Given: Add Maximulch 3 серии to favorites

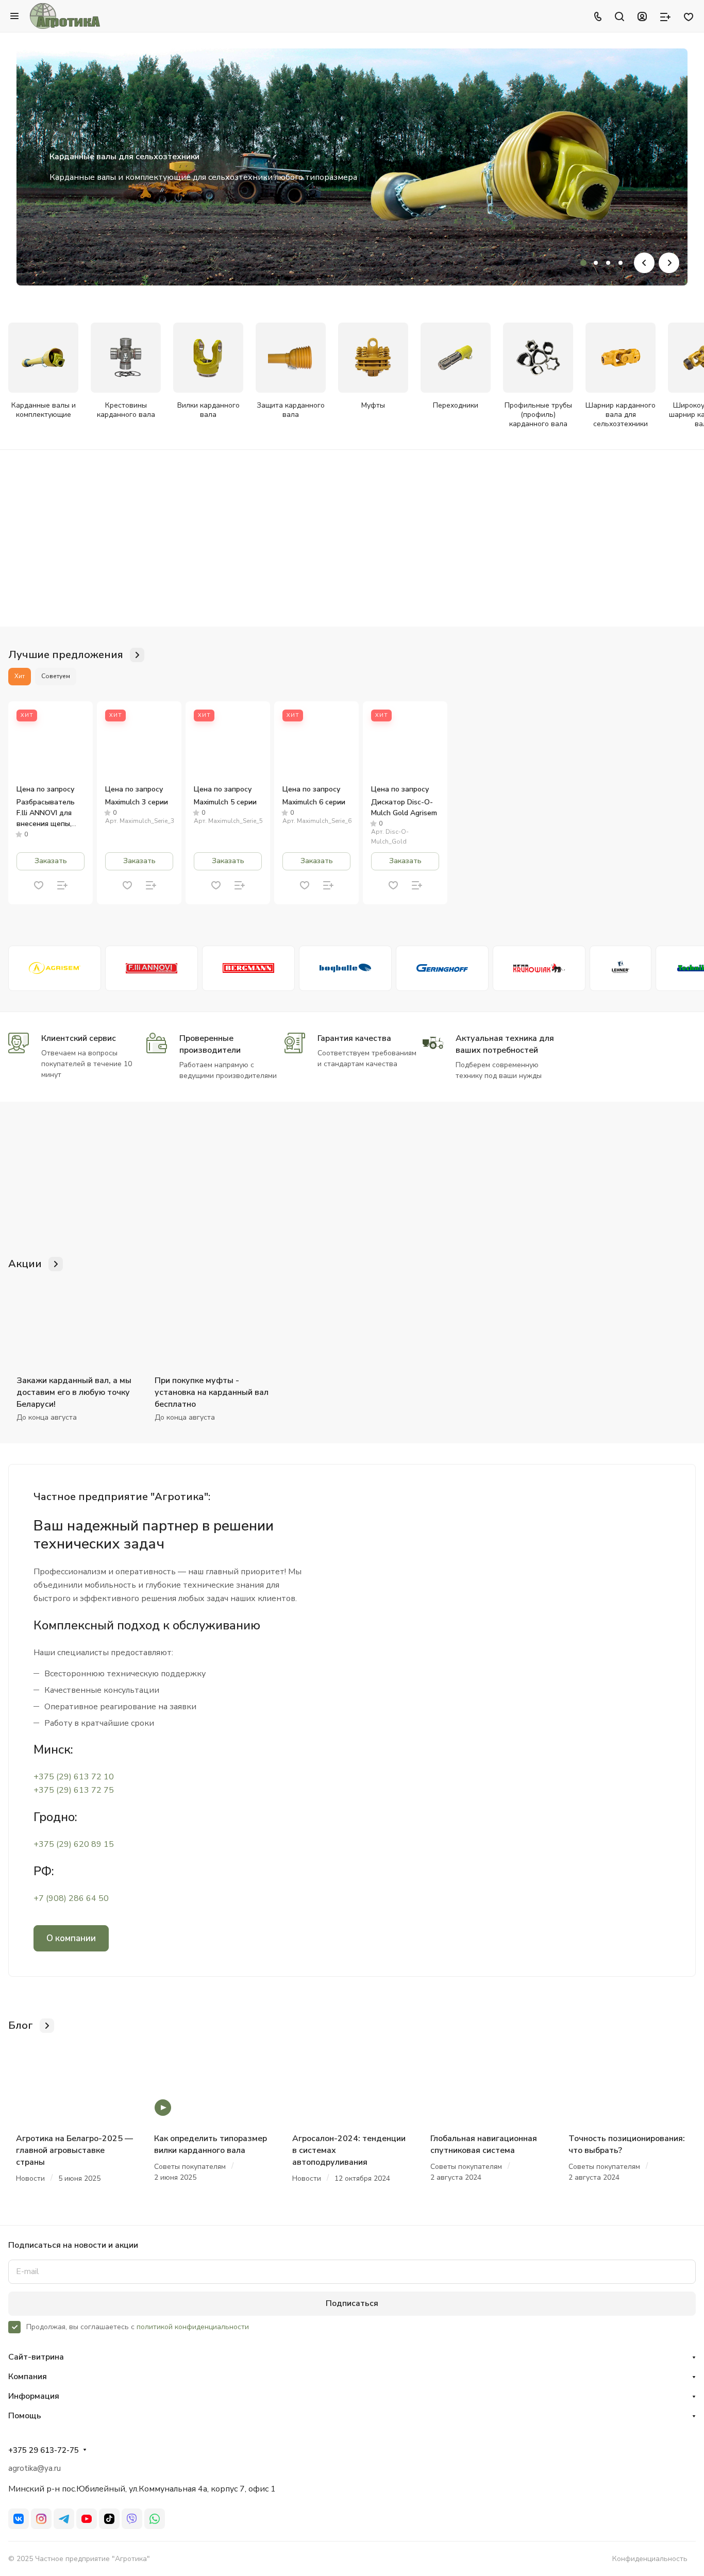Looking at the screenshot, I should coord(127,885).
